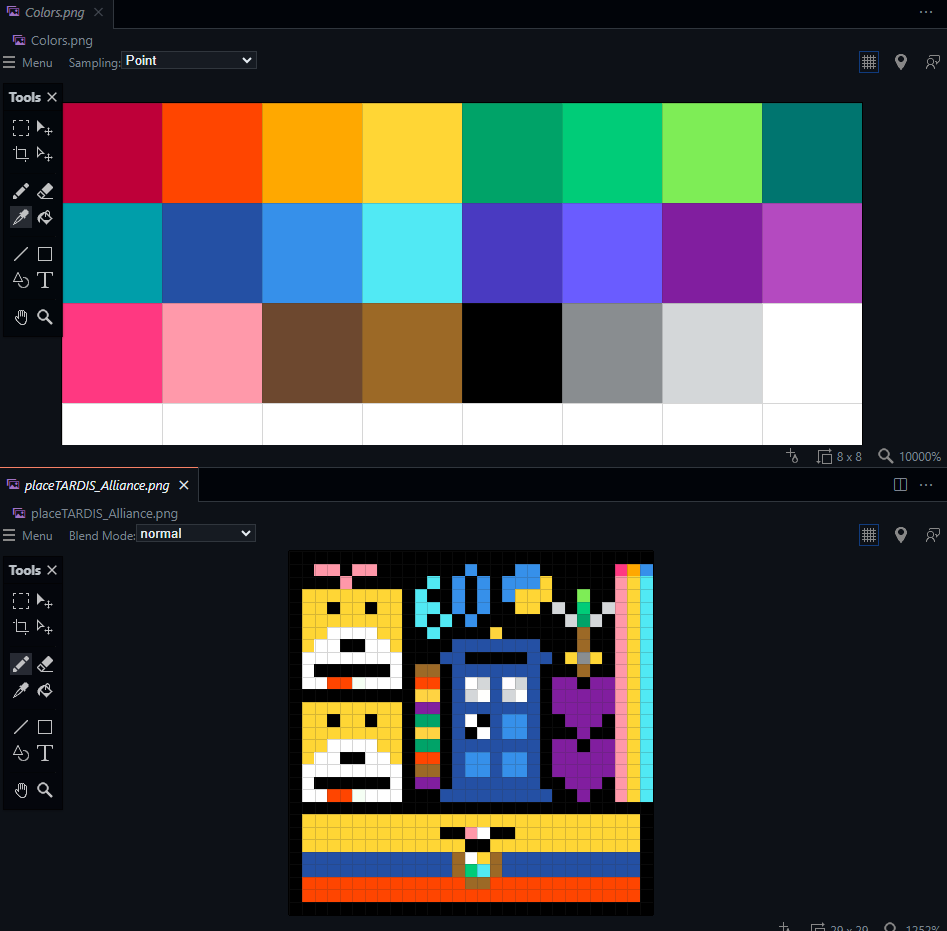Activate the Eyedropper tool in Colors.png Tools panel
Image resolution: width=947 pixels, height=931 pixels.
[x=21, y=217]
